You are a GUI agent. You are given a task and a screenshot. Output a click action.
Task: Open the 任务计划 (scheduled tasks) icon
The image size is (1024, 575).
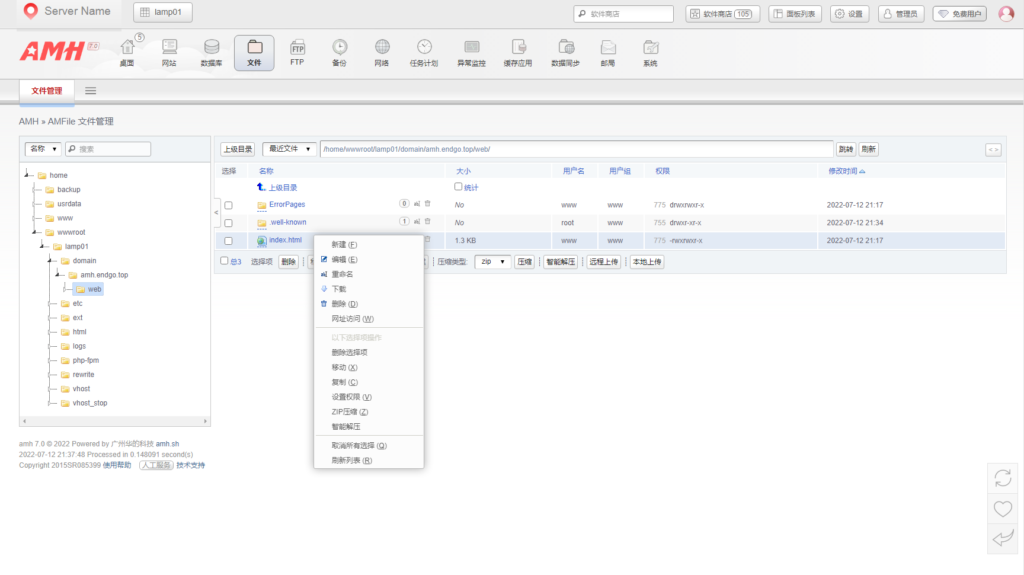424,52
